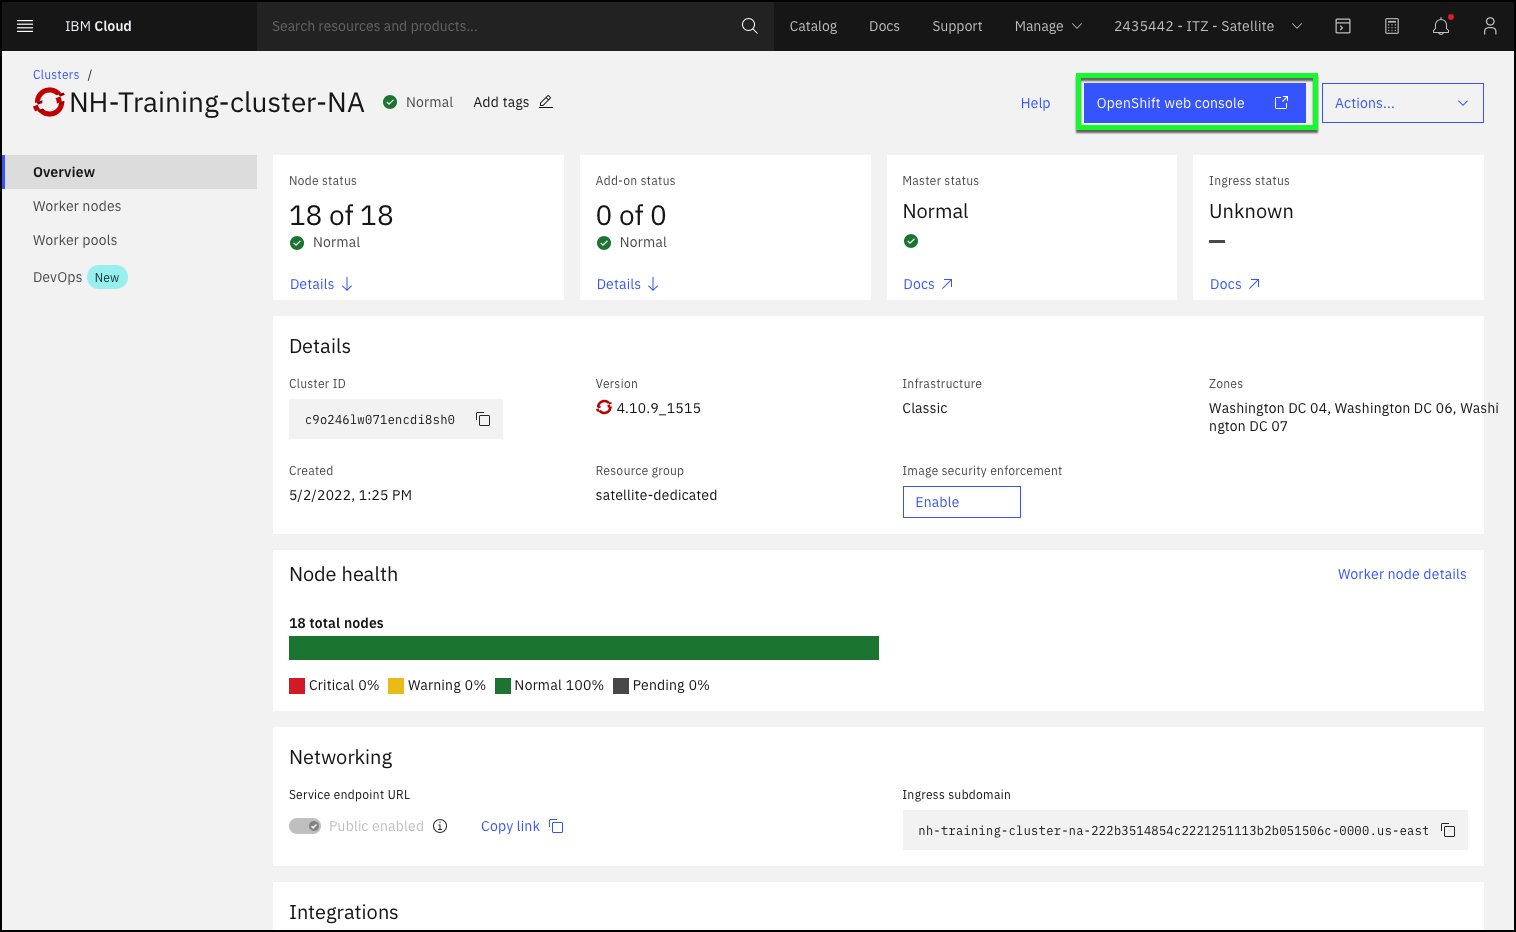Open the account switcher 2435442 - ITZ - Satellite
Viewport: 1516px width, 932px height.
pyautogui.click(x=1207, y=26)
